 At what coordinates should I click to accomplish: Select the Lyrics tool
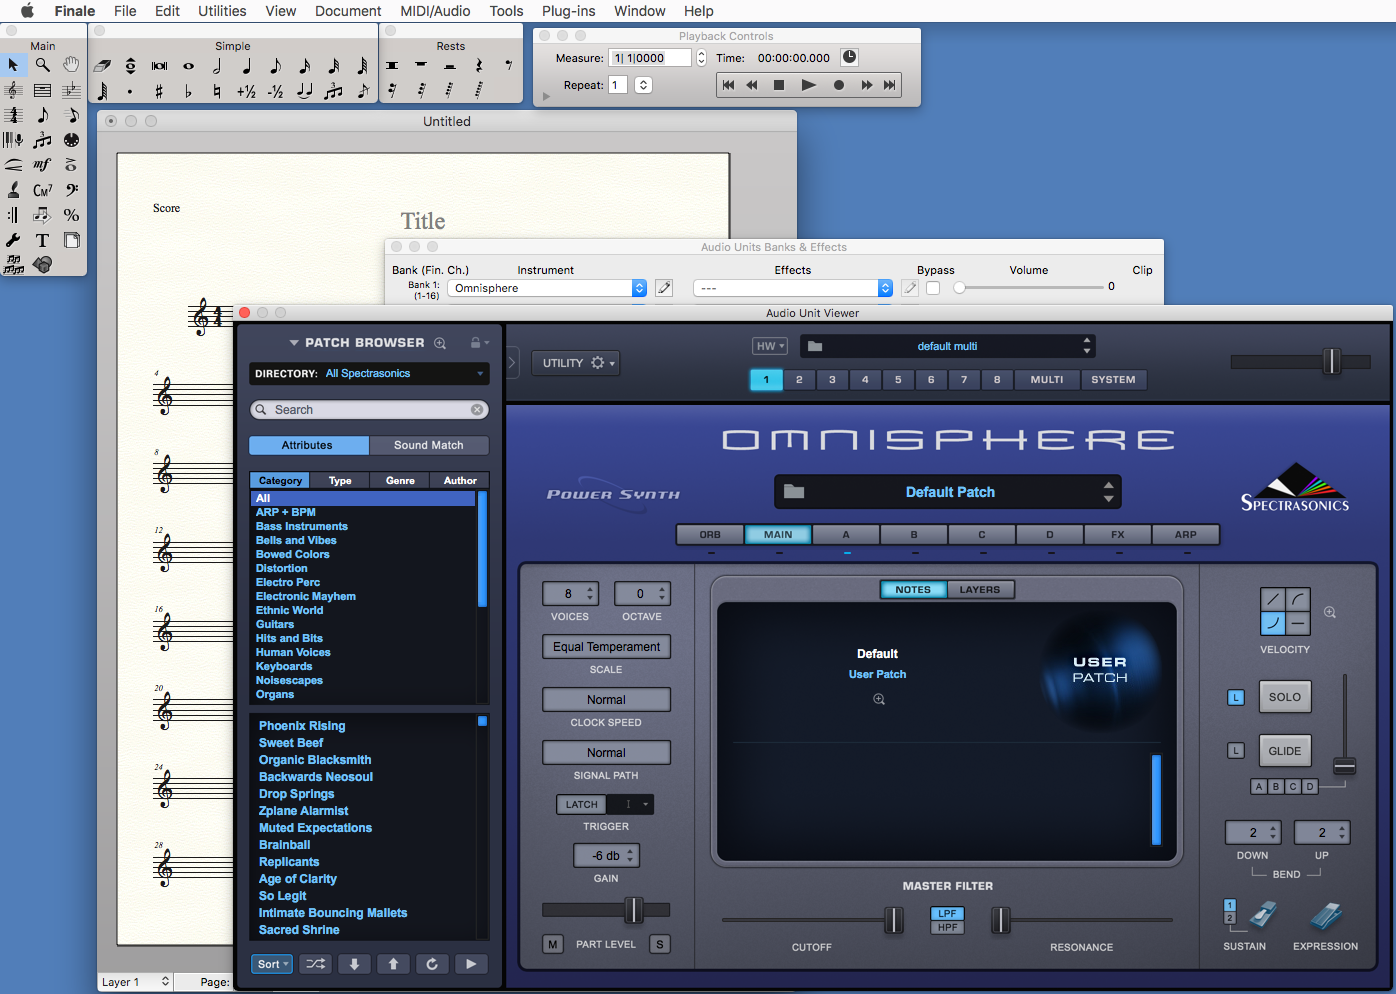point(13,190)
